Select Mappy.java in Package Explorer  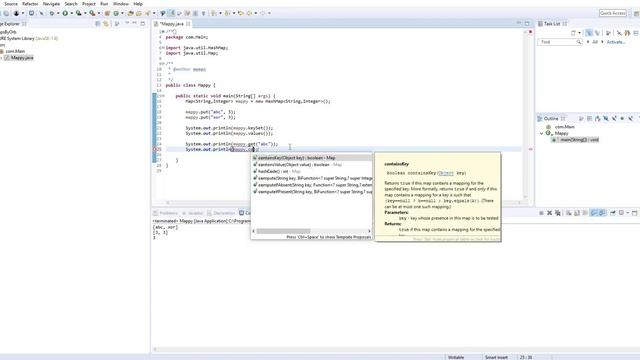[x=19, y=58]
